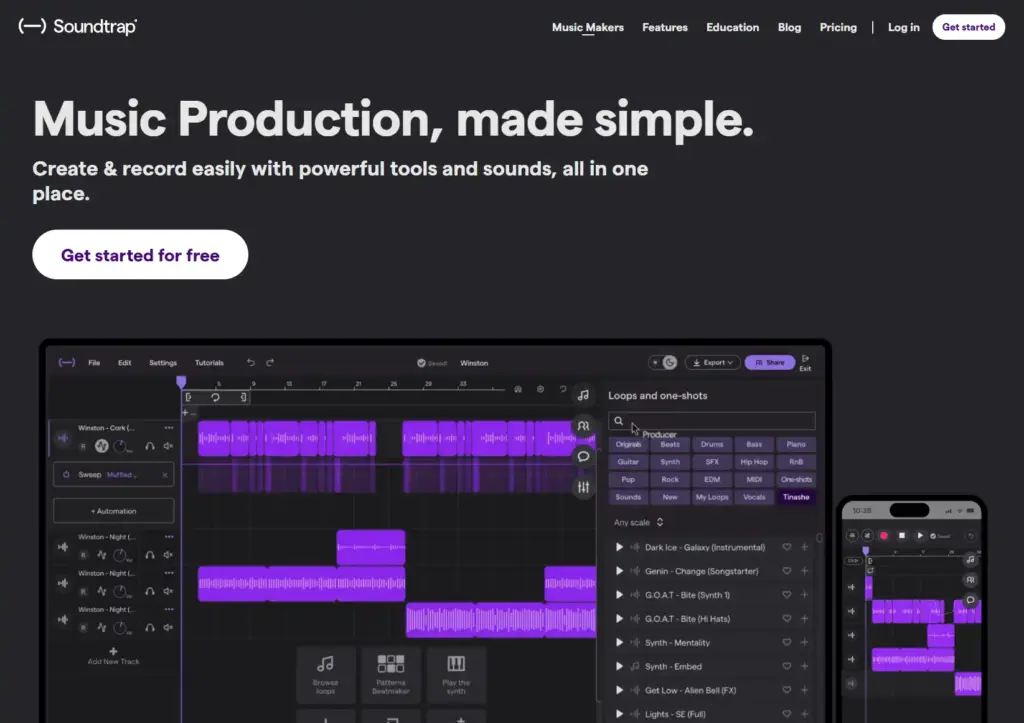Favorite the Genin - Change (Songstarter) loop
Screen dimensions: 1024x723
[x=787, y=571]
